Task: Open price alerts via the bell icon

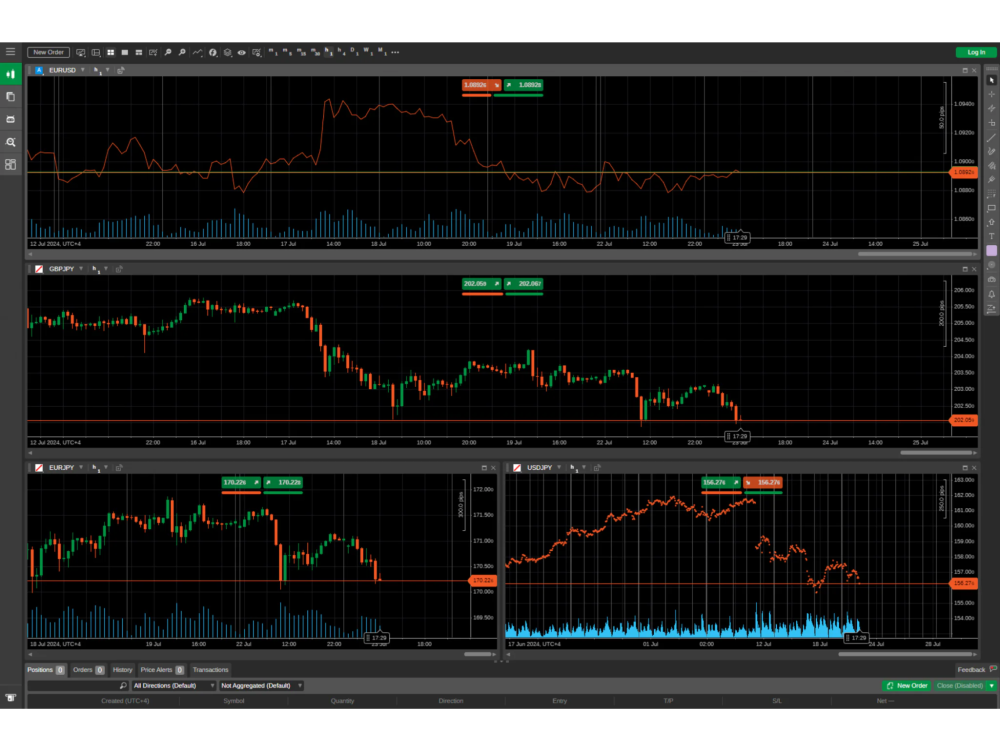Action: pyautogui.click(x=990, y=293)
